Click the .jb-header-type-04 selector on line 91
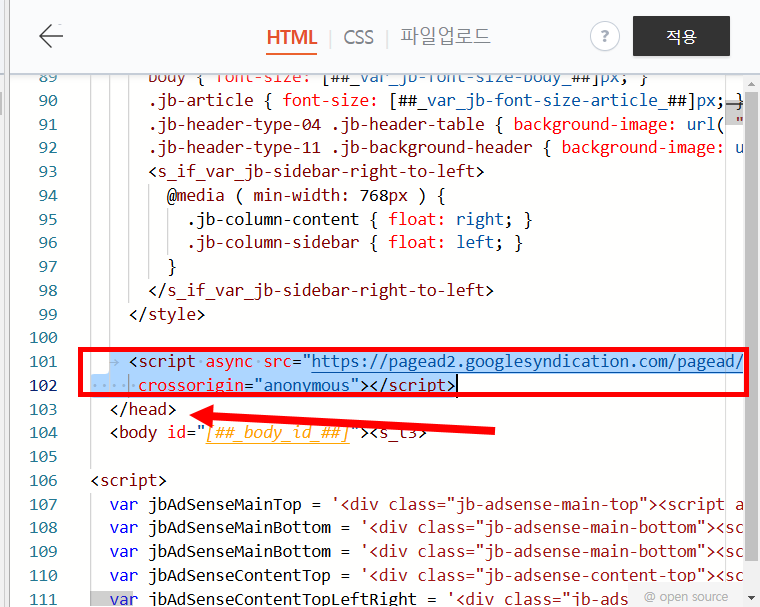760x607 pixels. tap(235, 125)
